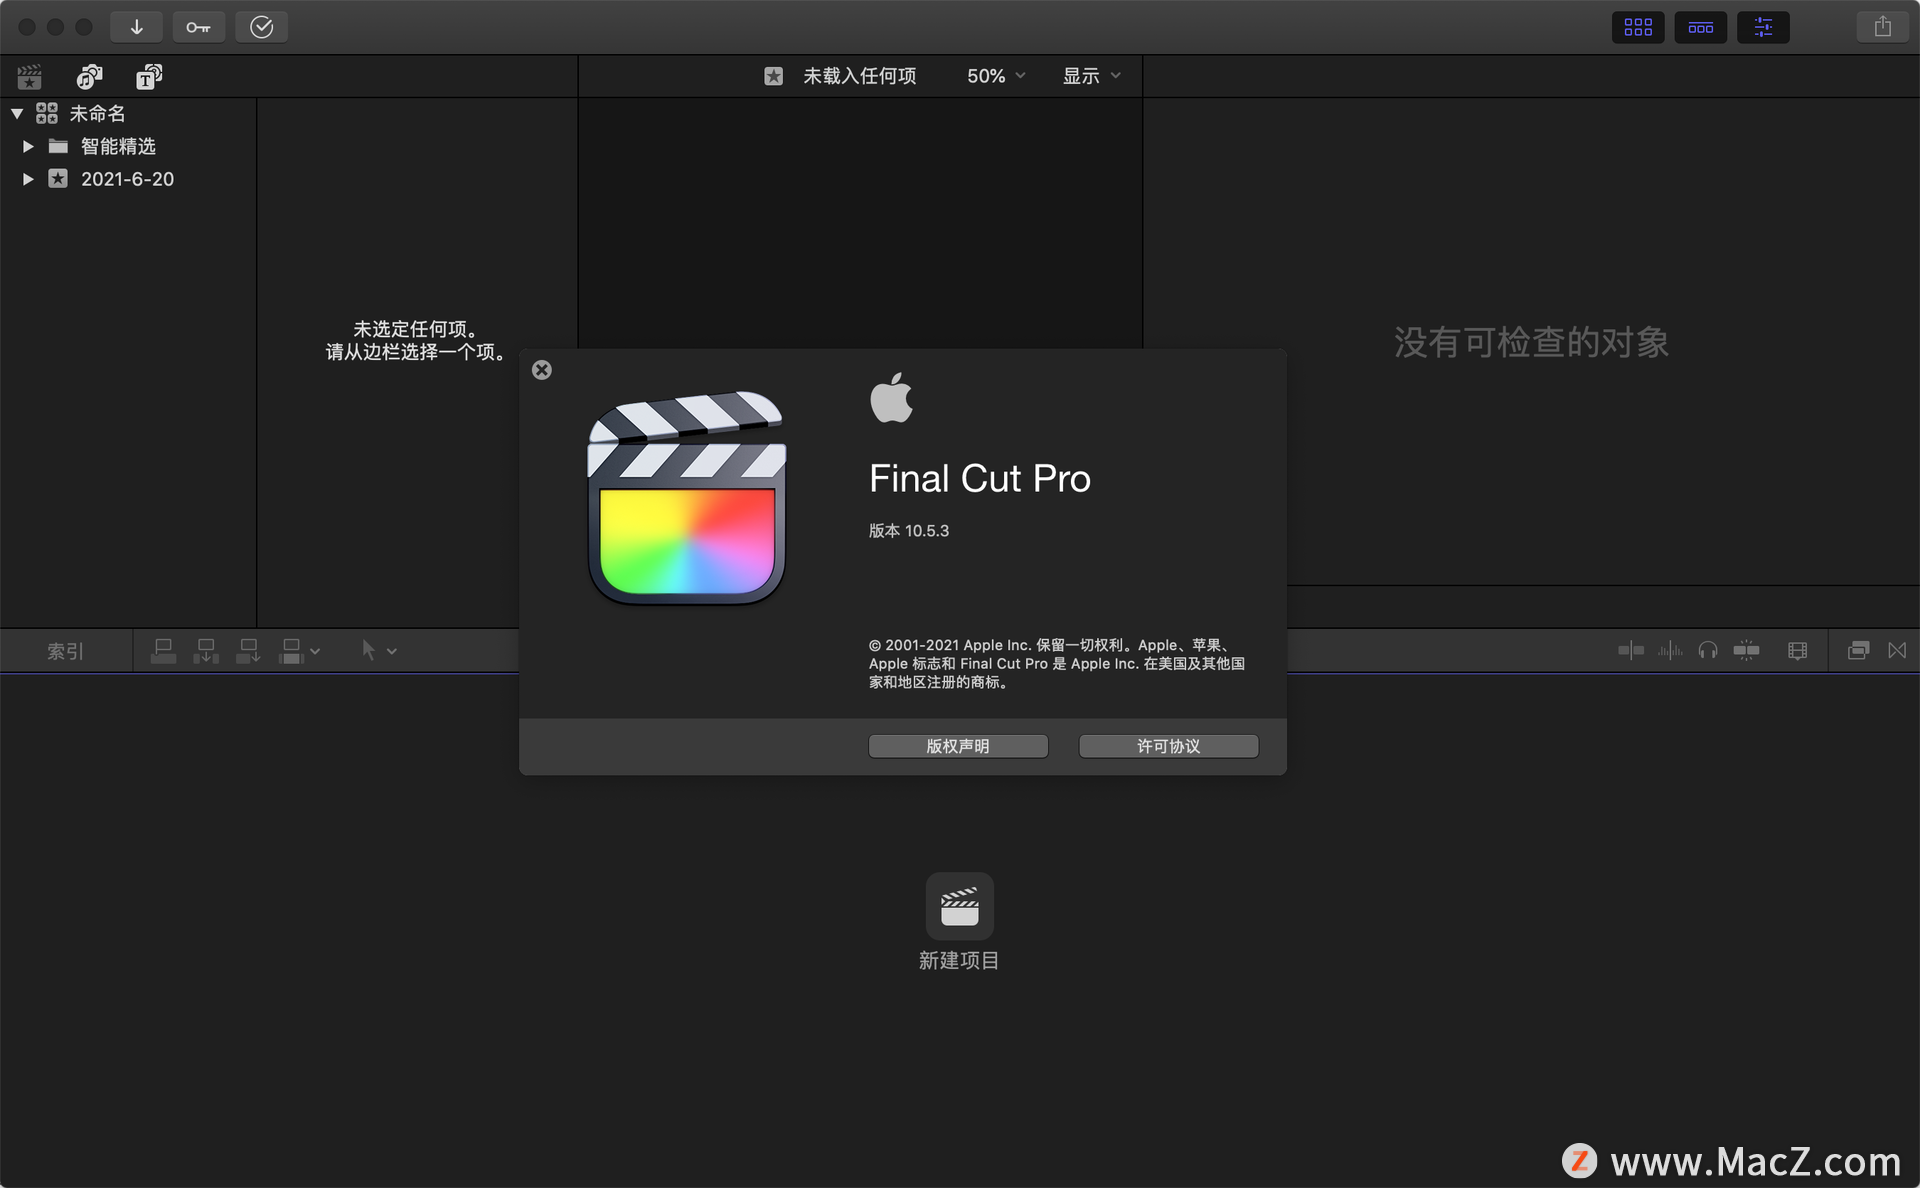Toggle the Browser panel visibility
Screen dimensions: 1920x1188
click(x=1638, y=27)
